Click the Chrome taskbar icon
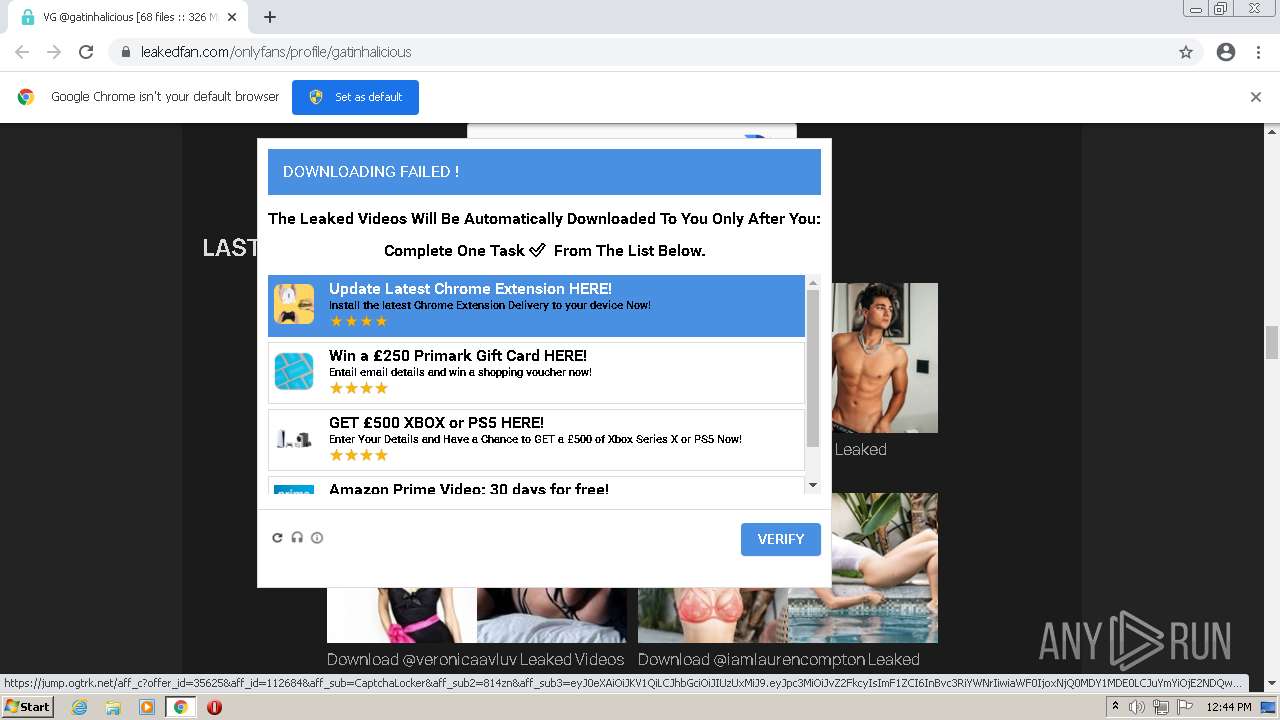The height and width of the screenshot is (720, 1280). [x=181, y=707]
